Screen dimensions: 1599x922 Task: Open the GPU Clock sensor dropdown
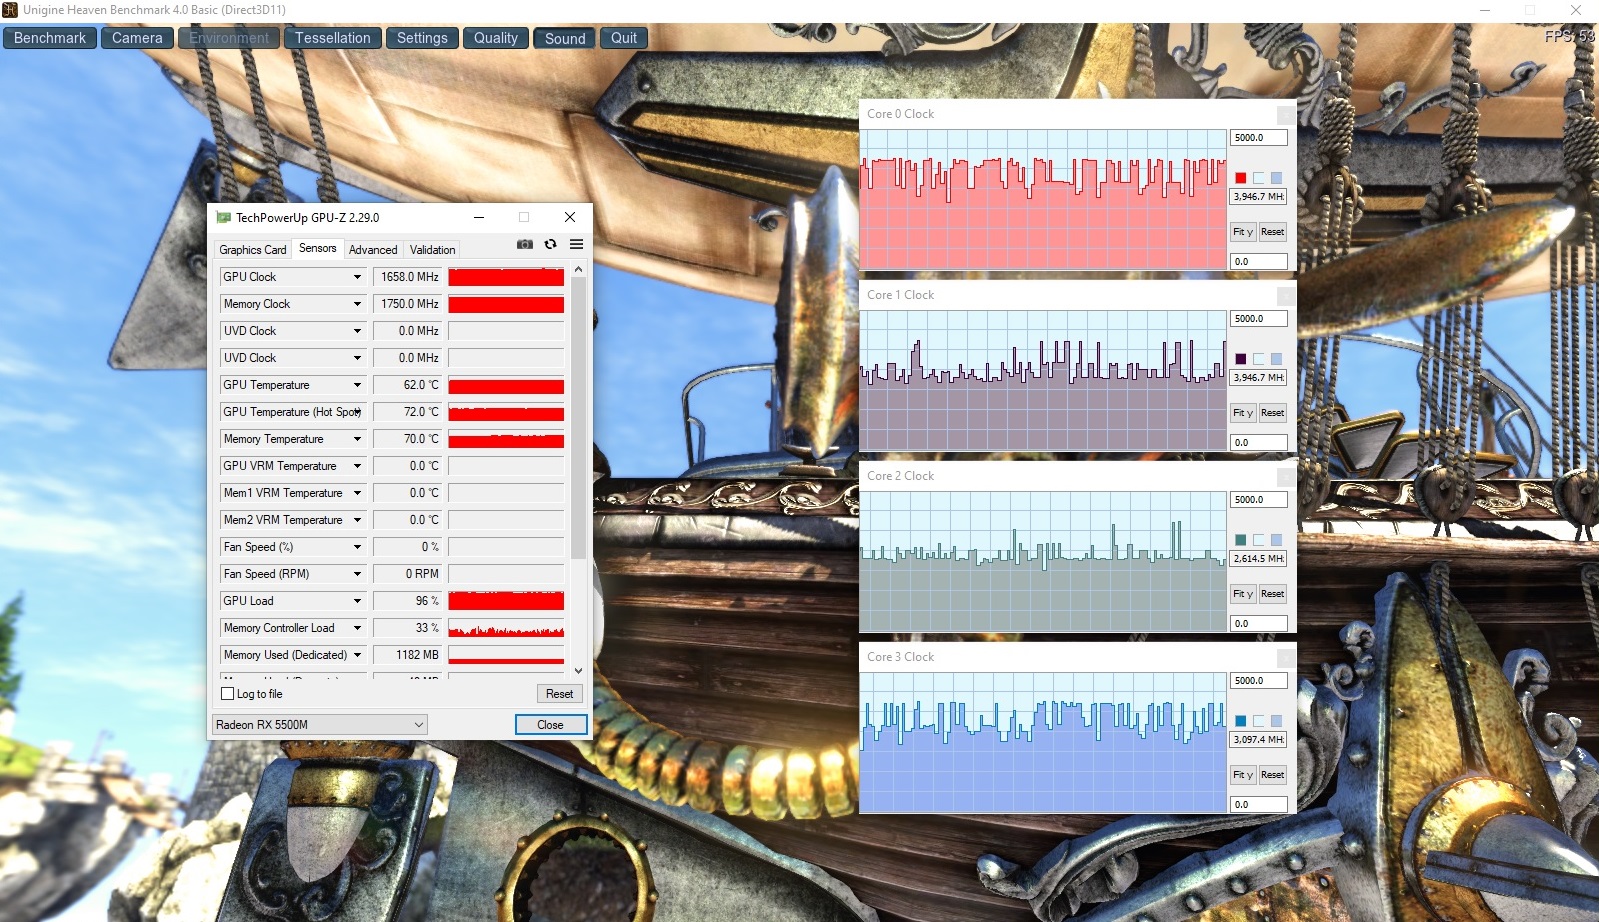coord(357,277)
